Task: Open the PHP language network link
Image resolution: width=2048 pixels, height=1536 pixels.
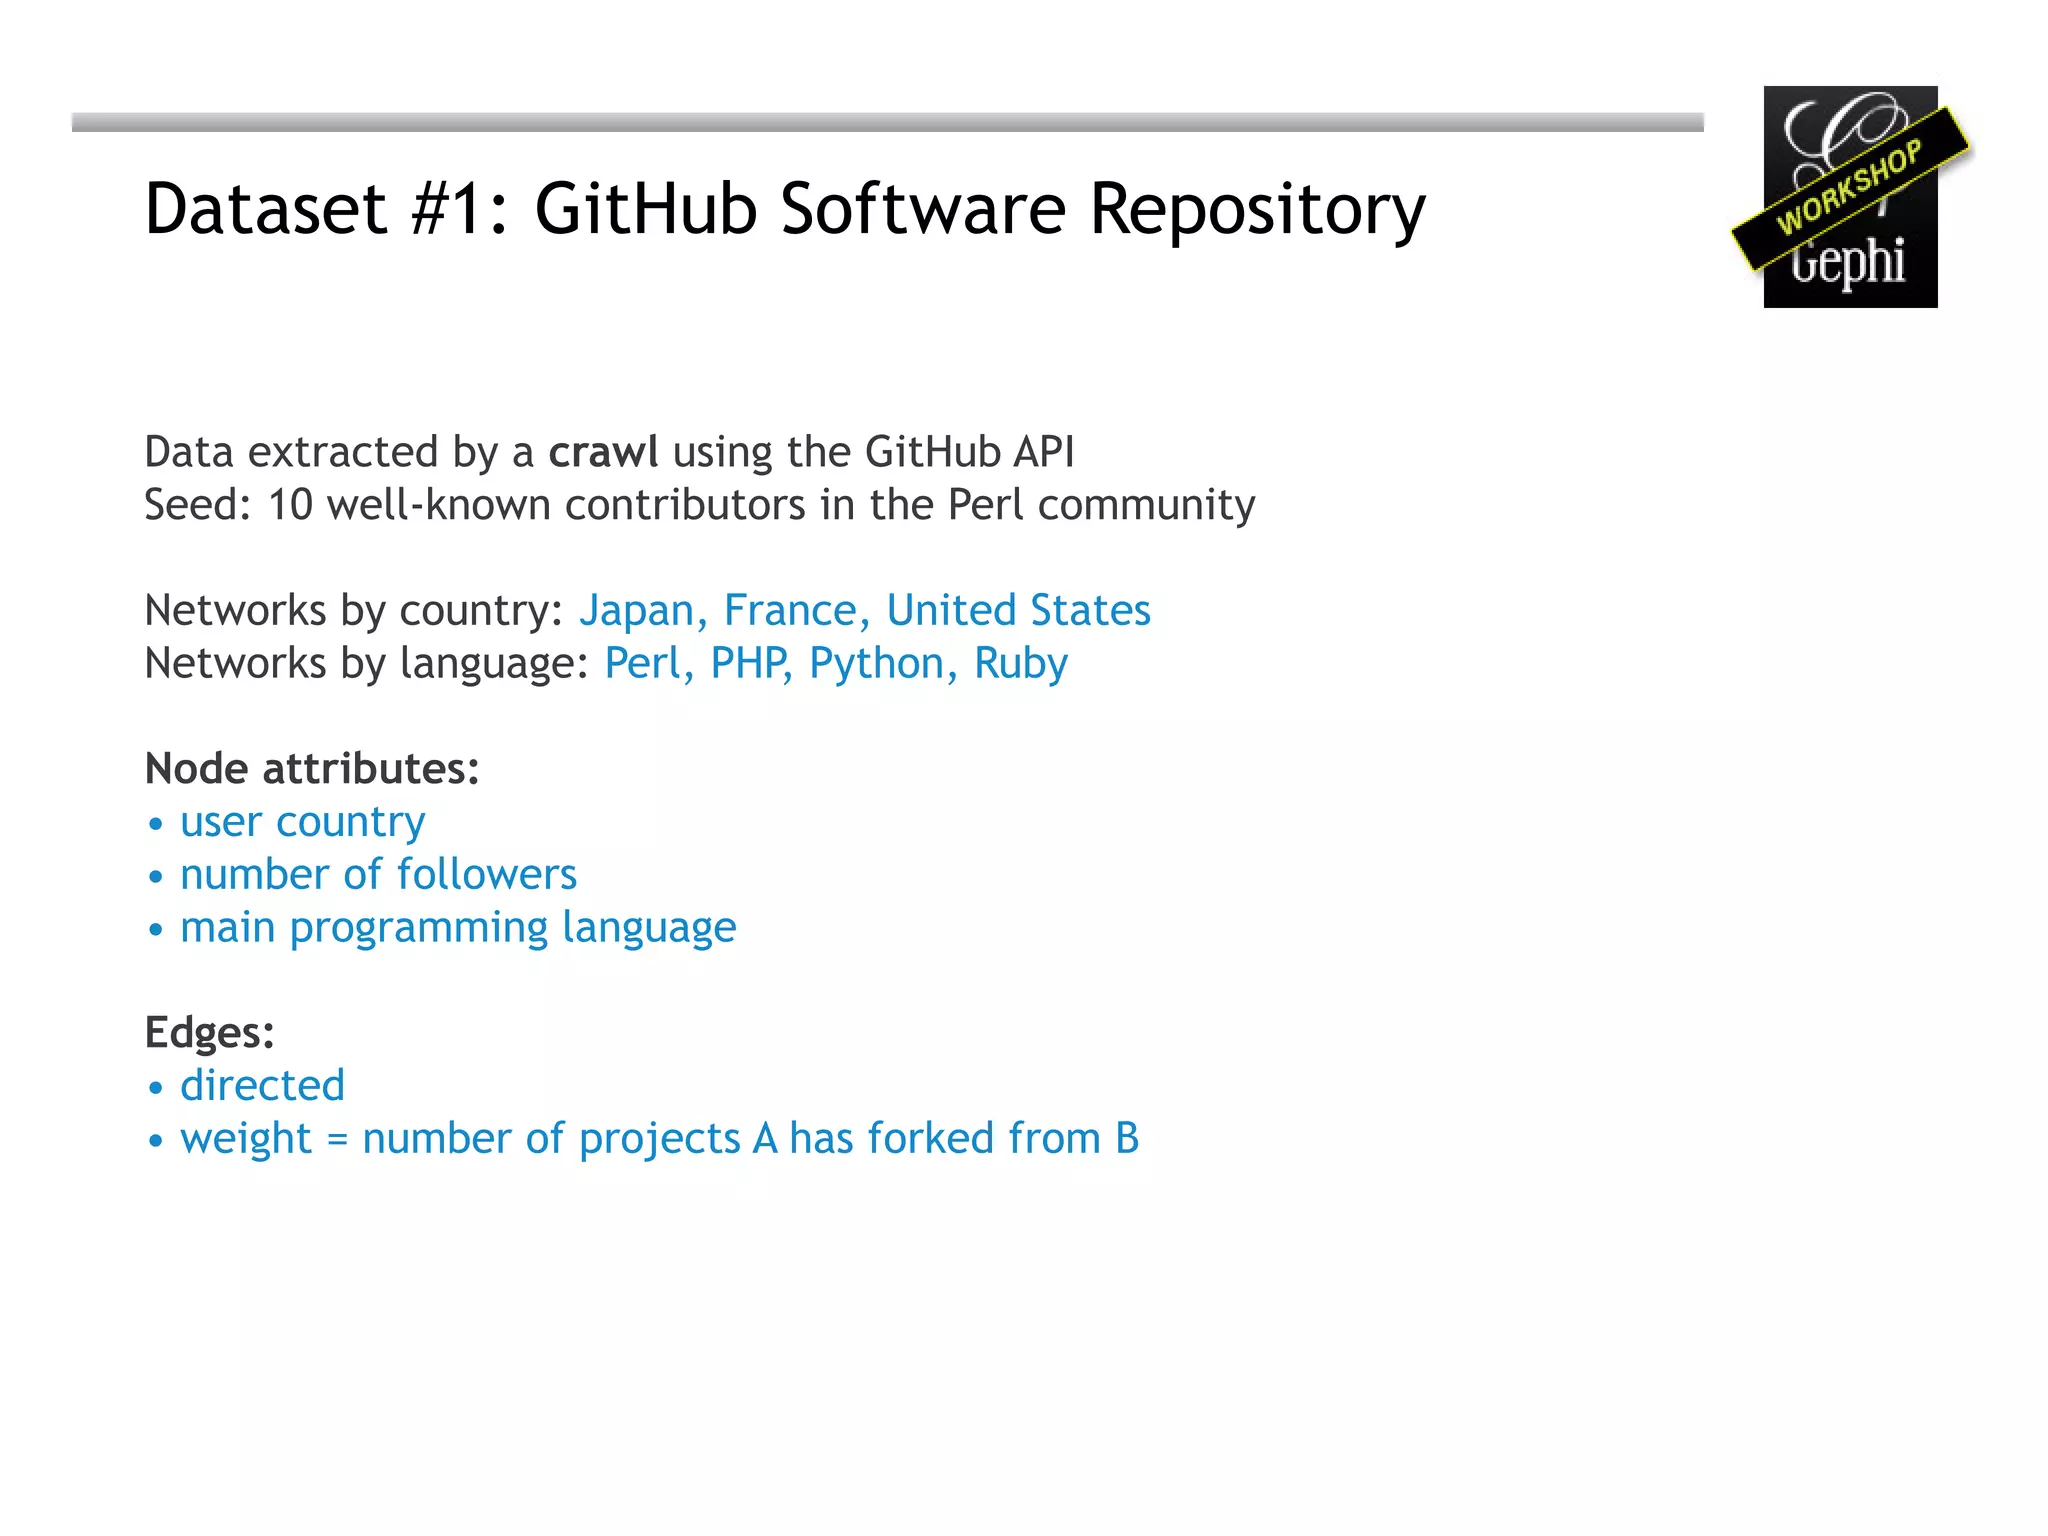Action: pyautogui.click(x=747, y=663)
